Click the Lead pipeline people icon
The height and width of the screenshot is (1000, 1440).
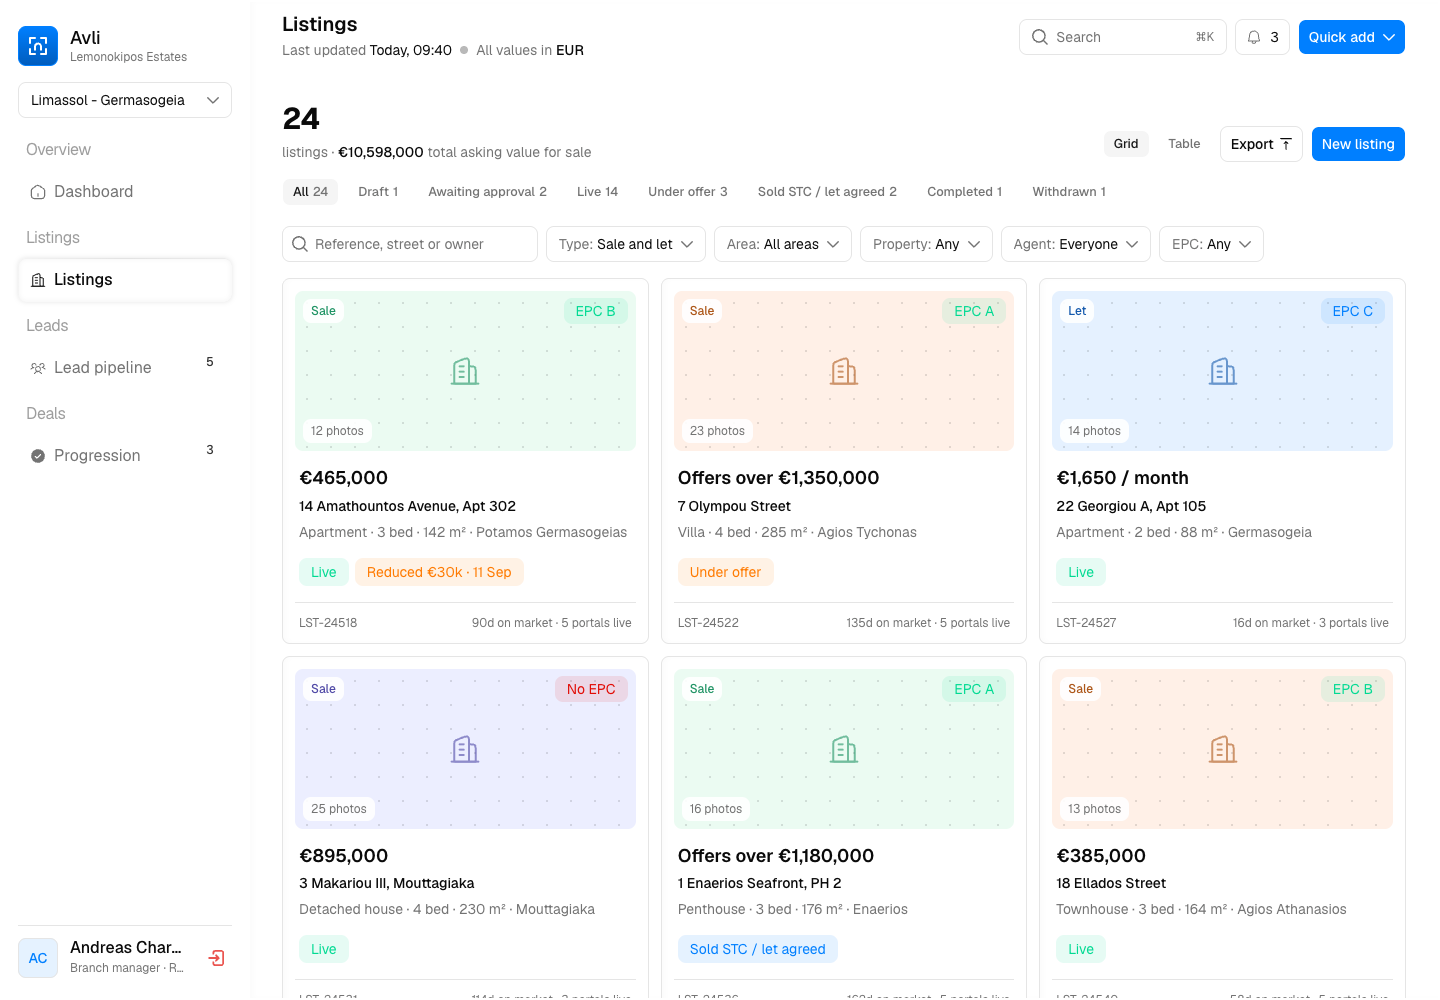tap(38, 368)
